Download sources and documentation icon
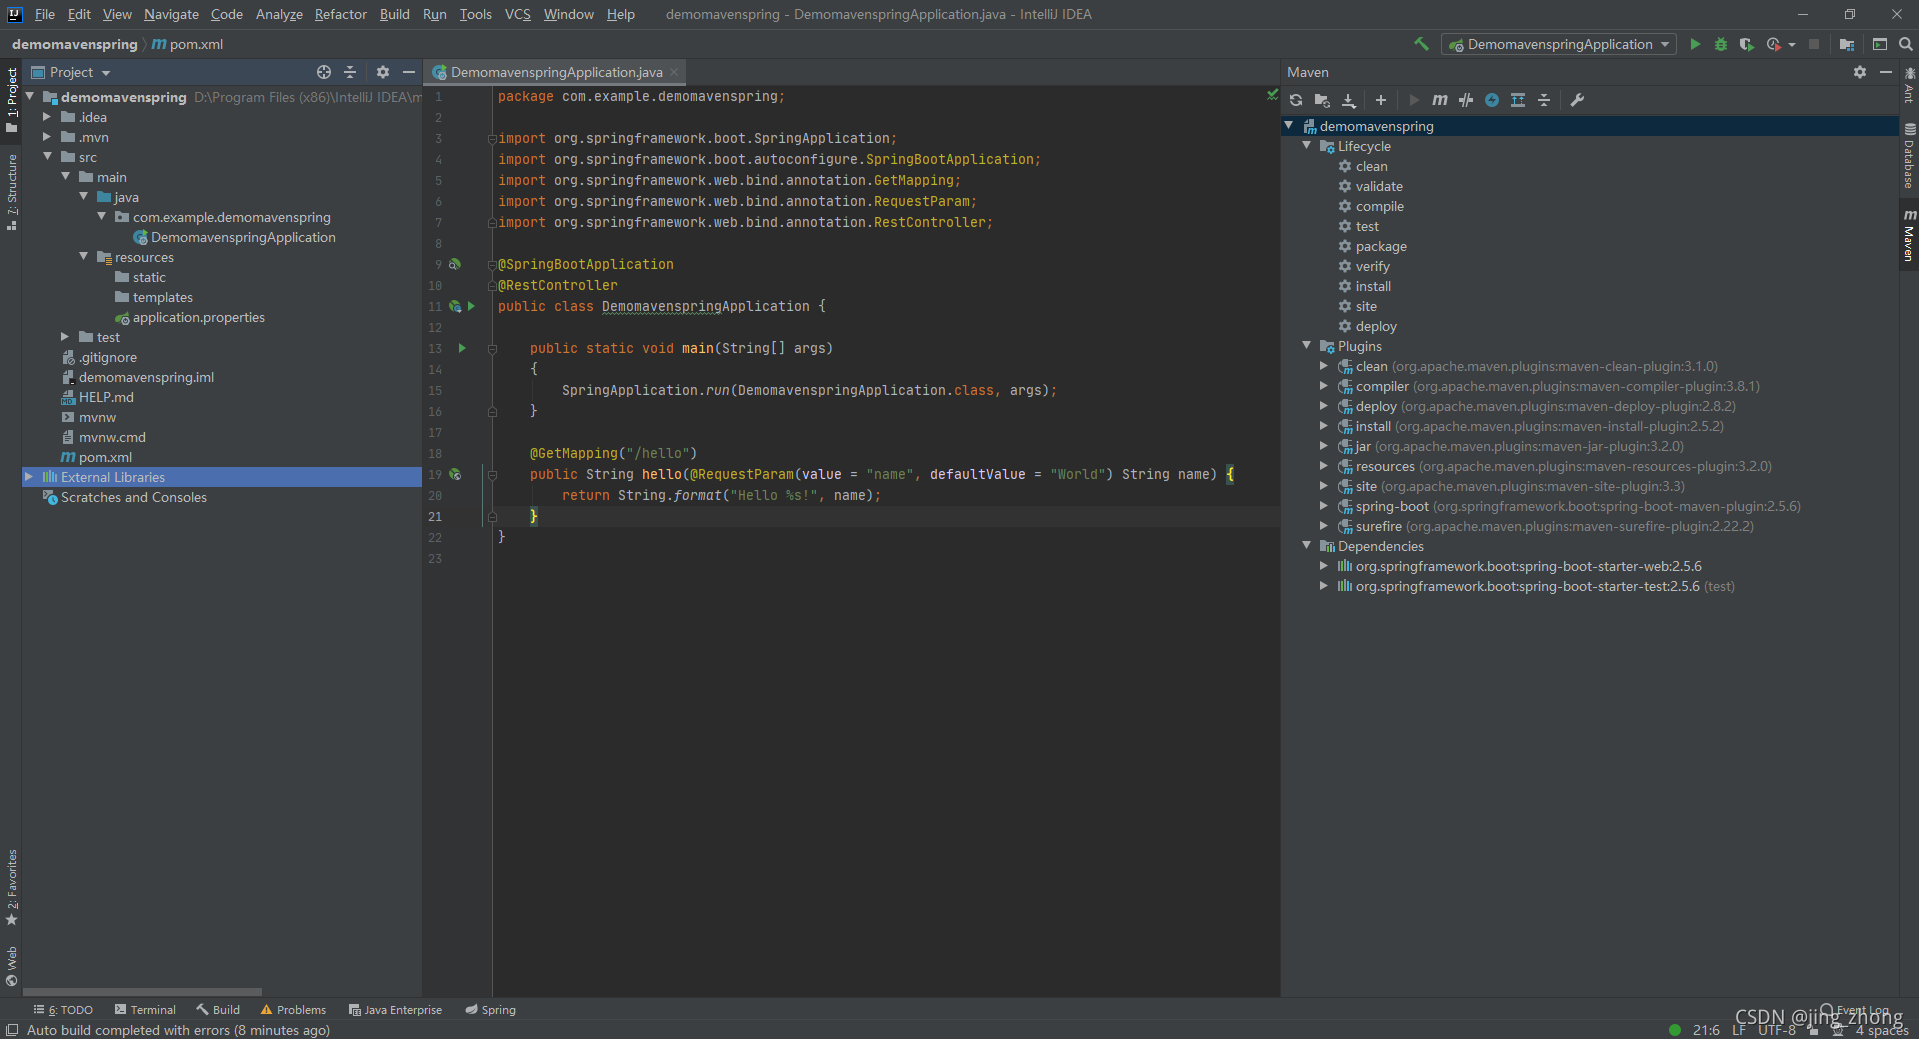The image size is (1919, 1039). click(x=1349, y=100)
